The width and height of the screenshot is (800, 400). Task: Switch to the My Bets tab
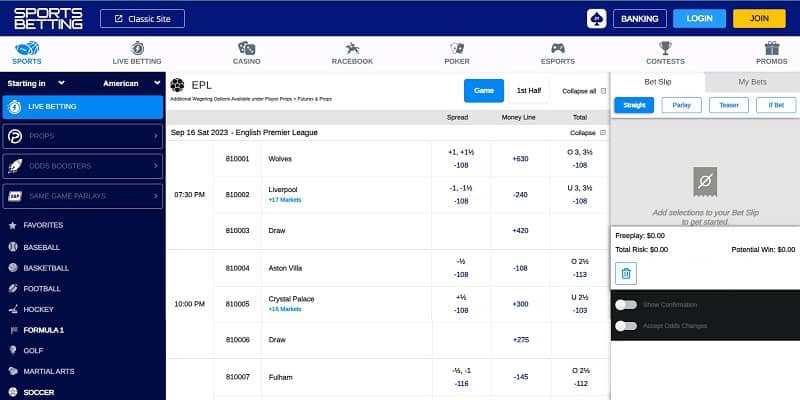752,82
